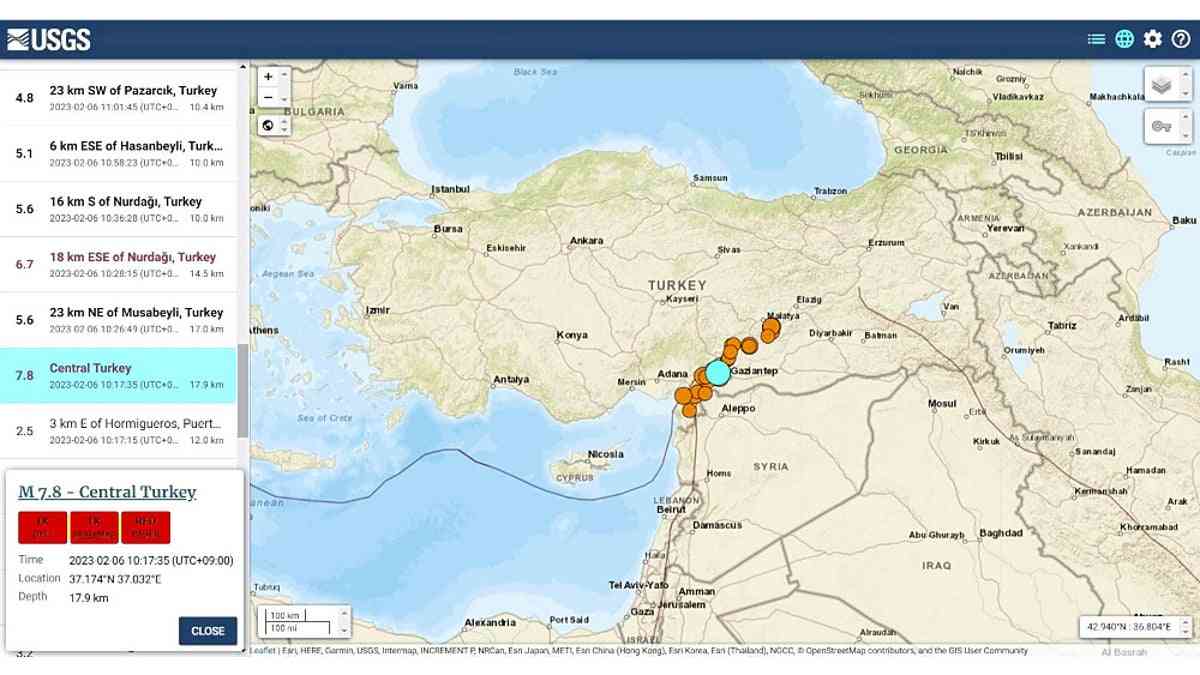Open the middle ShakeMap intensity badge
Image resolution: width=1200 pixels, height=675 pixels.
(95, 527)
